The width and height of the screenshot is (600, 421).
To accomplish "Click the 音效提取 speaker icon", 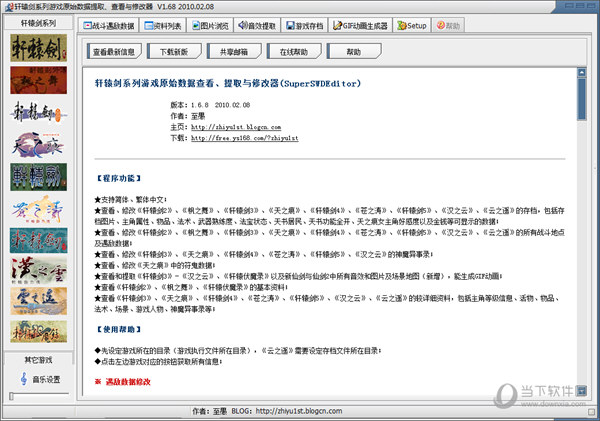I will pos(243,25).
